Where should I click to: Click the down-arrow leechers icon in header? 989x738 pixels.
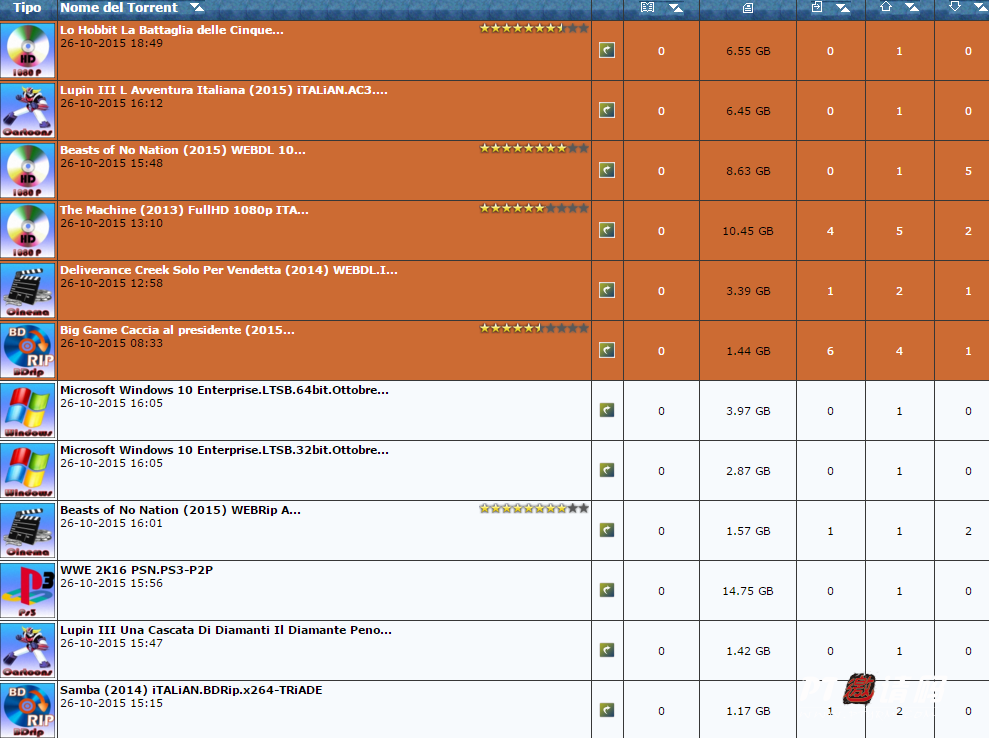click(x=955, y=6)
